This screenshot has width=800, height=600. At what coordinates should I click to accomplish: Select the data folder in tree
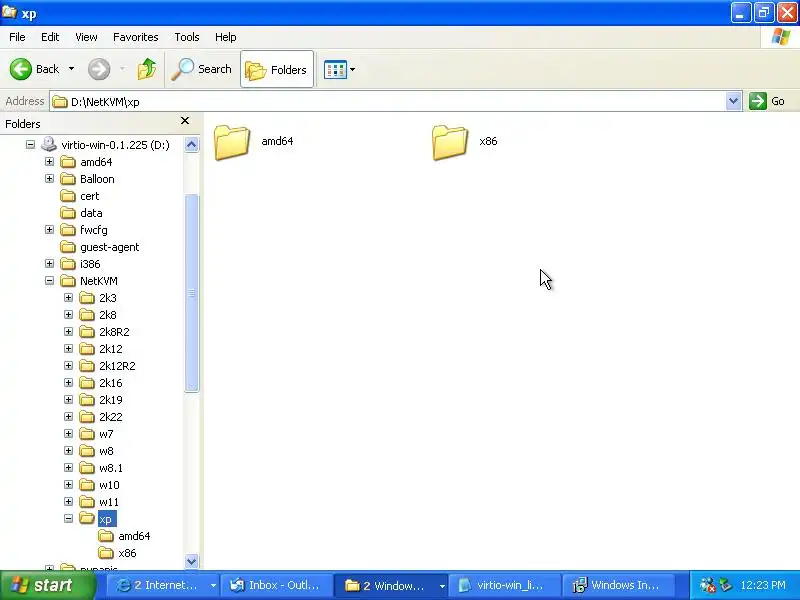(91, 213)
